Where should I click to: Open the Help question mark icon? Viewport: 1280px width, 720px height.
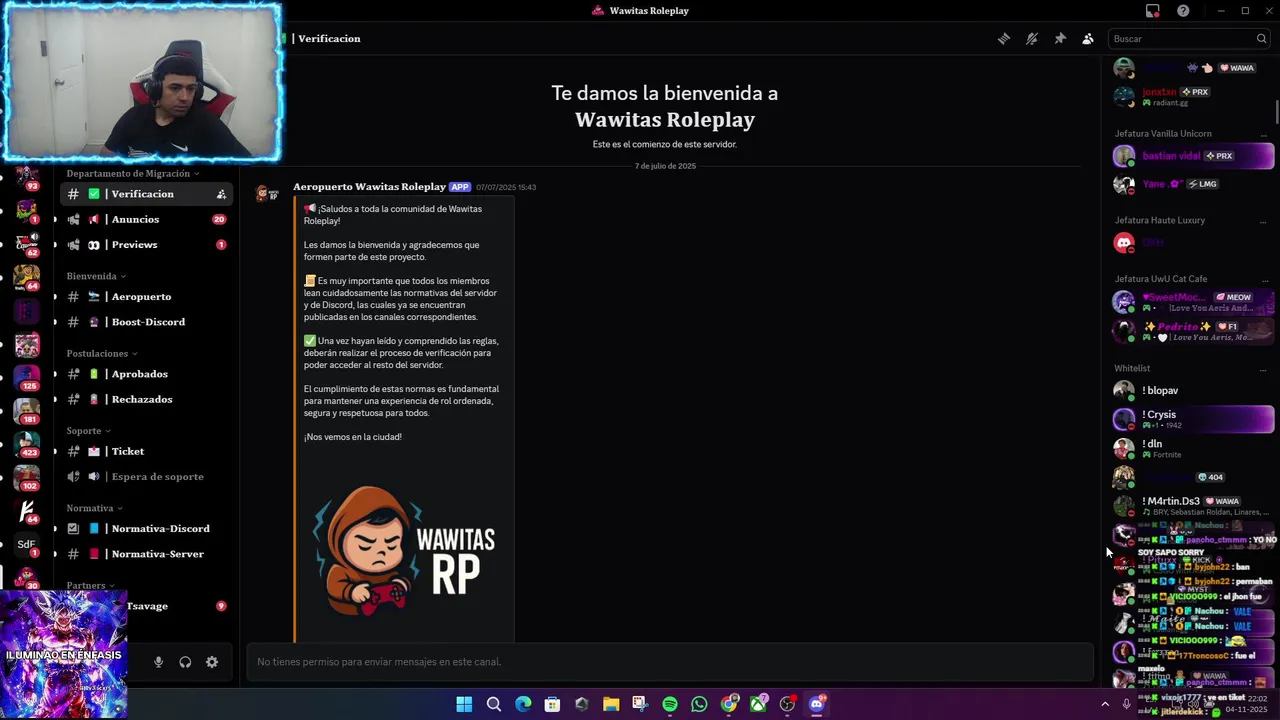[x=1183, y=11]
